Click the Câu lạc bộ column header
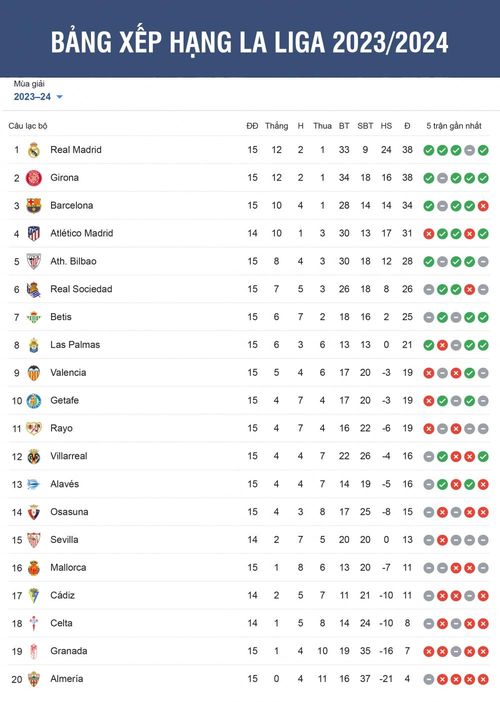The image size is (500, 702). pyautogui.click(x=28, y=126)
